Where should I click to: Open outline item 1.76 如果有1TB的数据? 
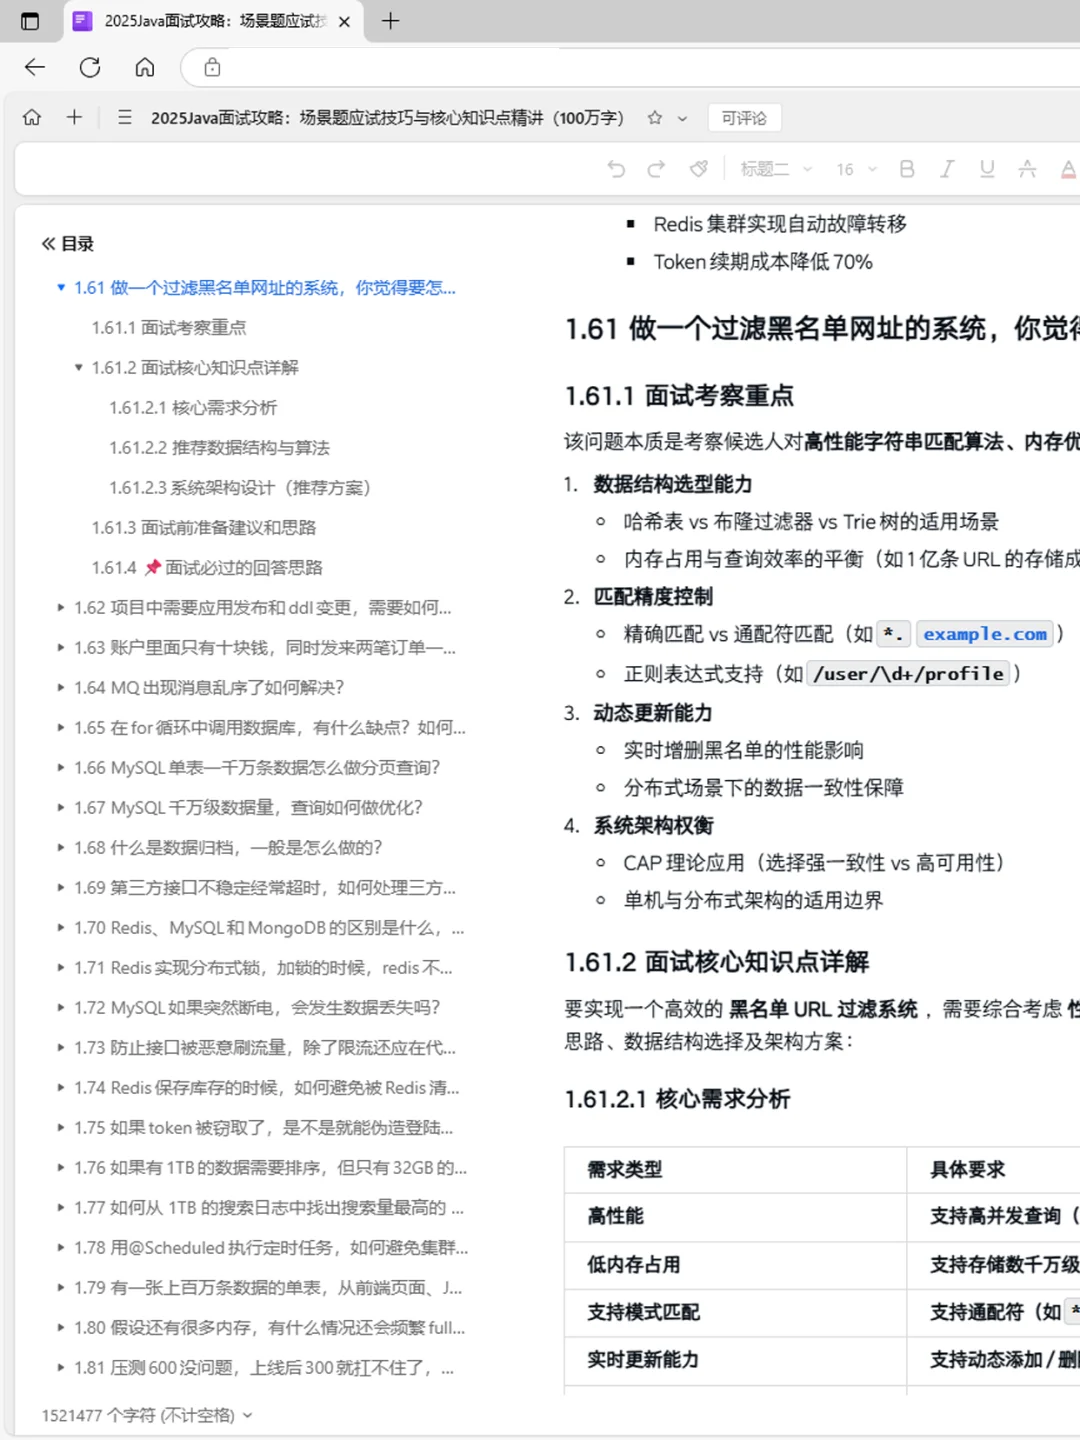click(x=270, y=1168)
